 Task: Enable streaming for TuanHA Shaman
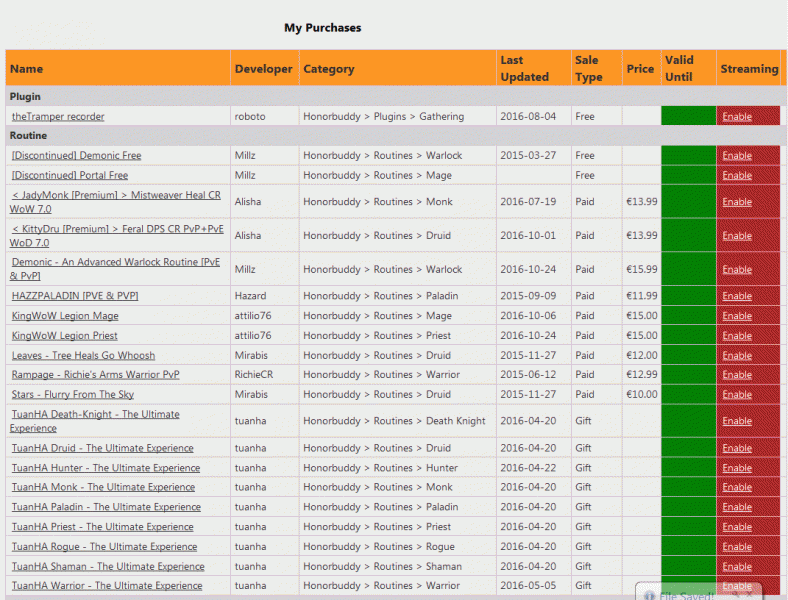(737, 567)
